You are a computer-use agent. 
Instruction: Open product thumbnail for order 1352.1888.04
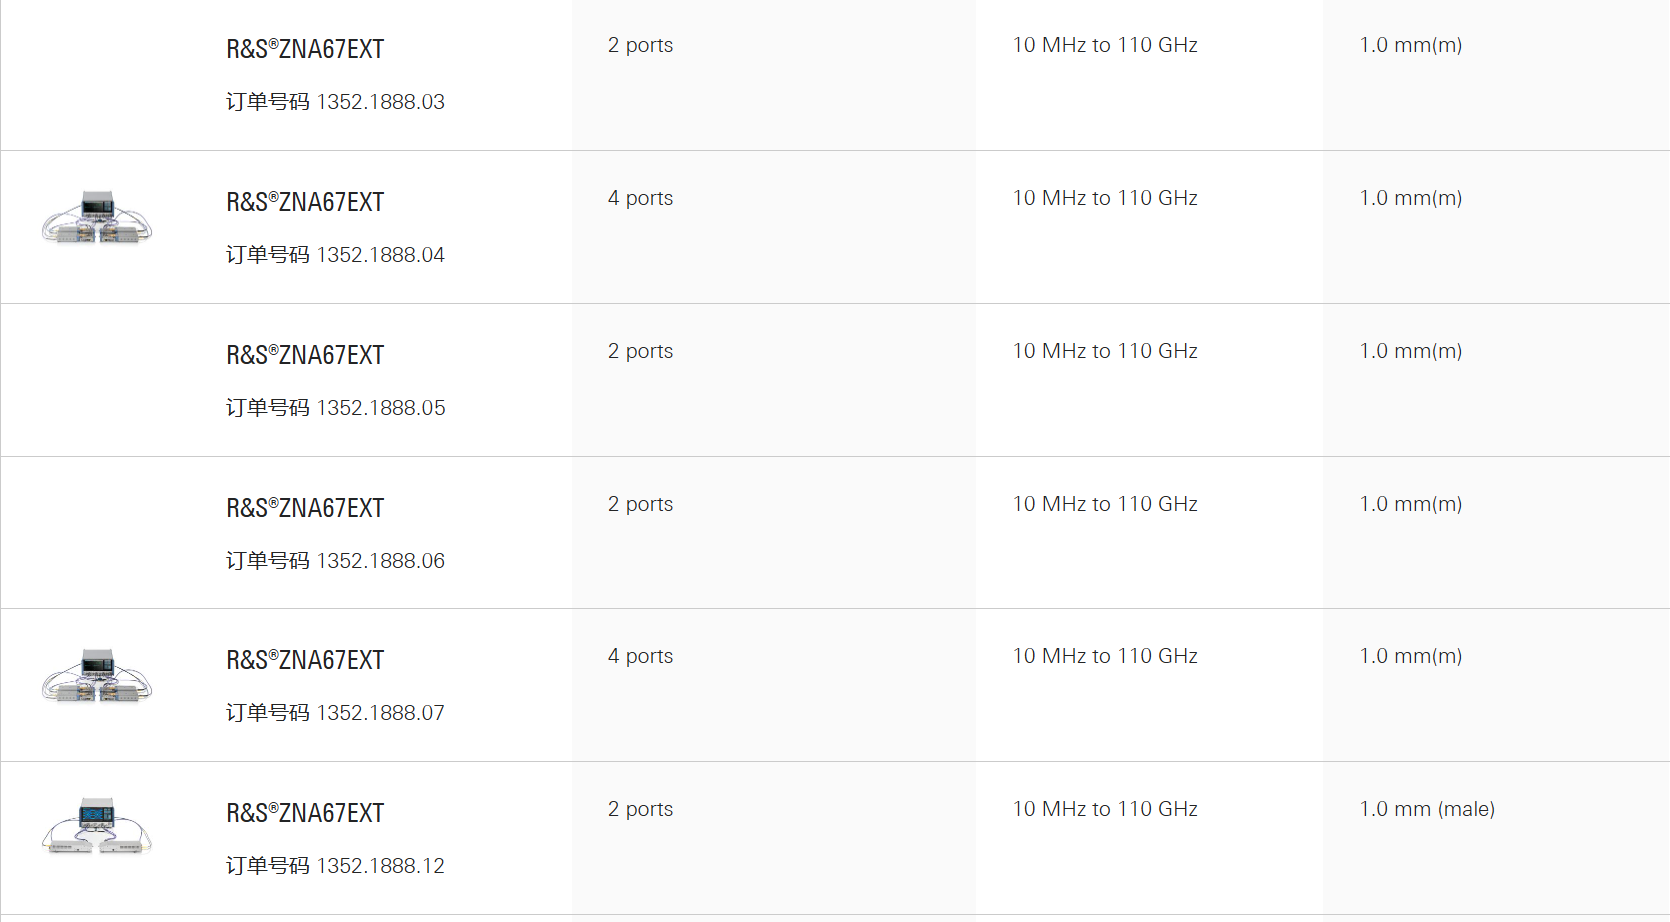click(97, 218)
